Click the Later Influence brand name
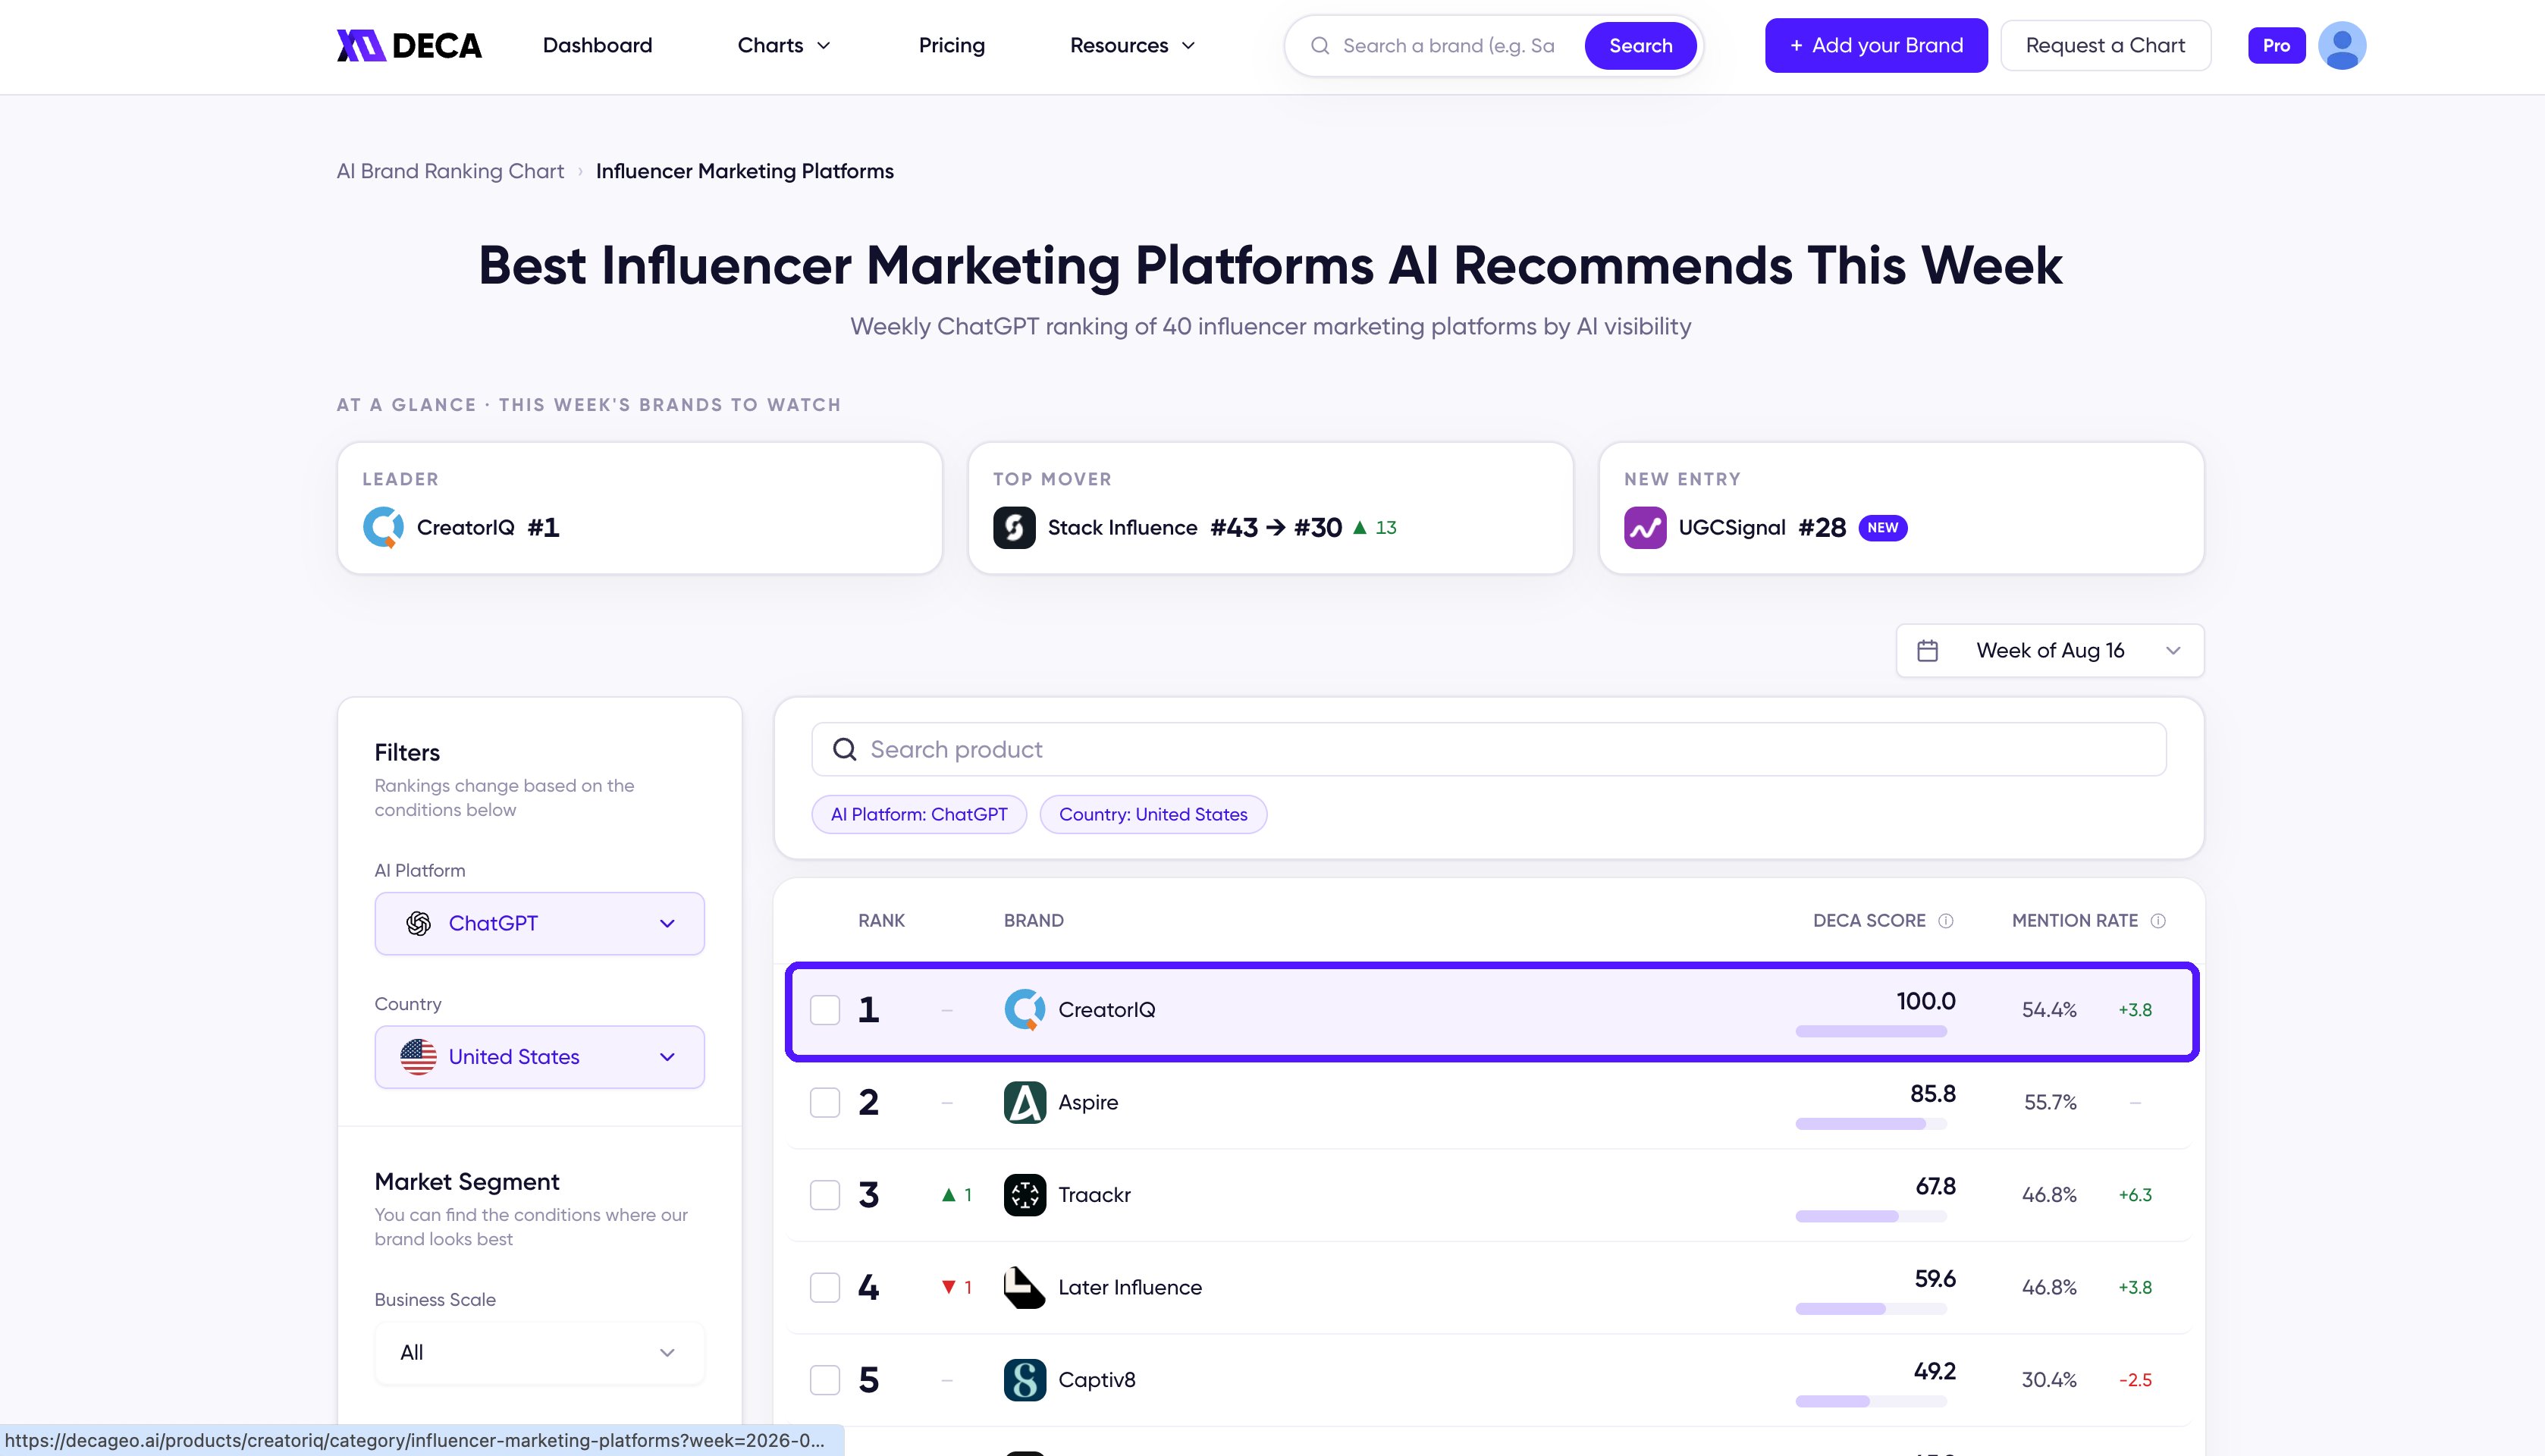The height and width of the screenshot is (1456, 2545). (x=1130, y=1287)
